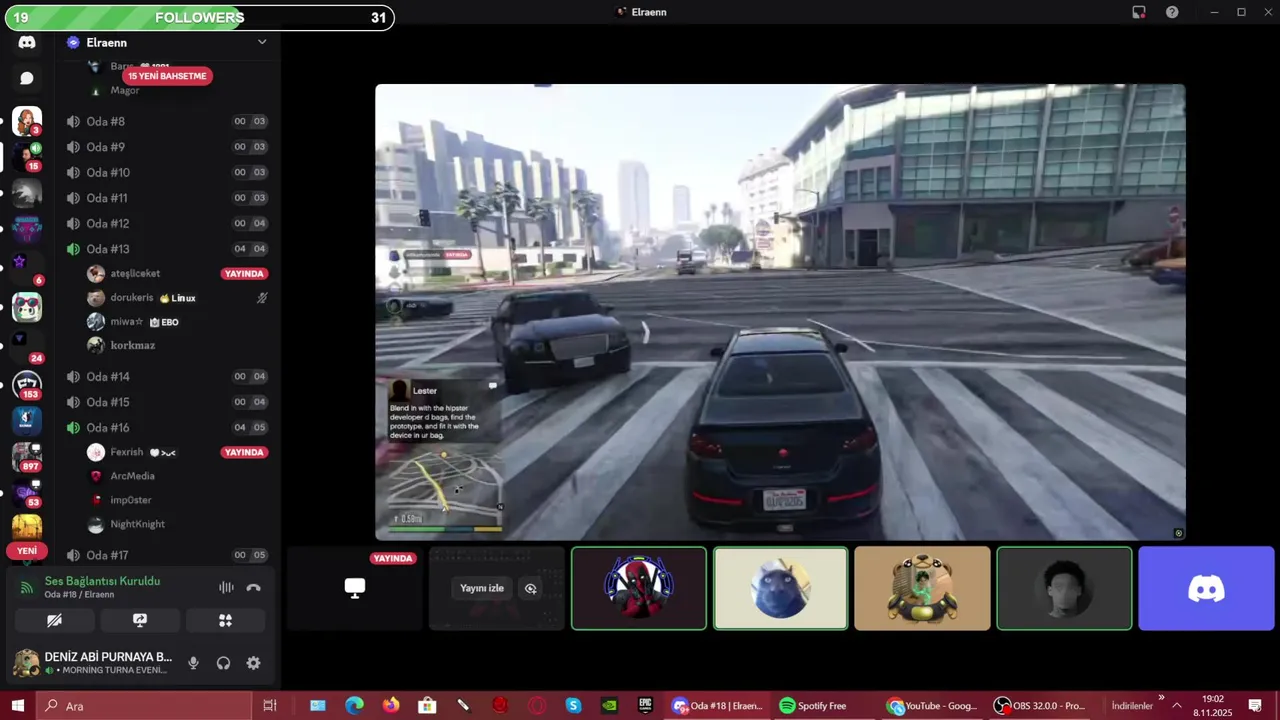The width and height of the screenshot is (1280, 720).
Task: Join voice channel Oda #8
Action: [x=167, y=121]
